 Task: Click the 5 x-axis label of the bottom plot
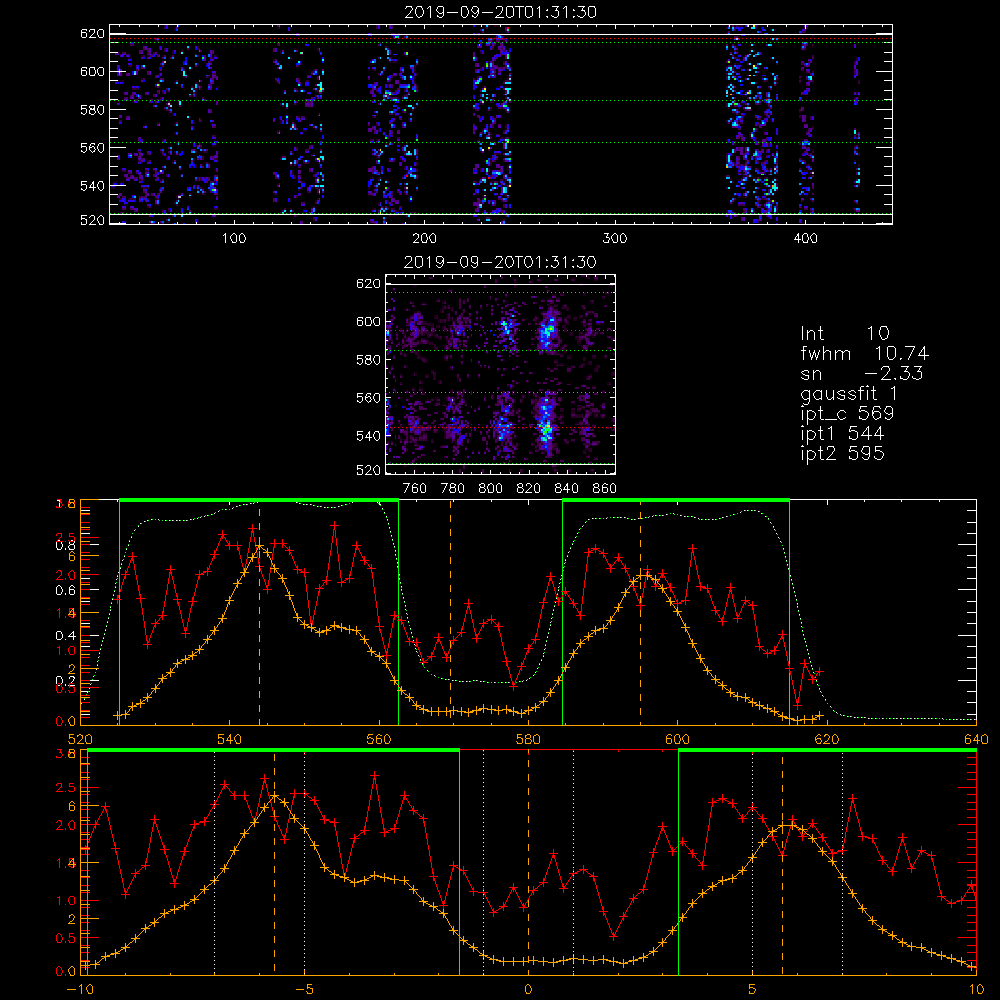753,990
